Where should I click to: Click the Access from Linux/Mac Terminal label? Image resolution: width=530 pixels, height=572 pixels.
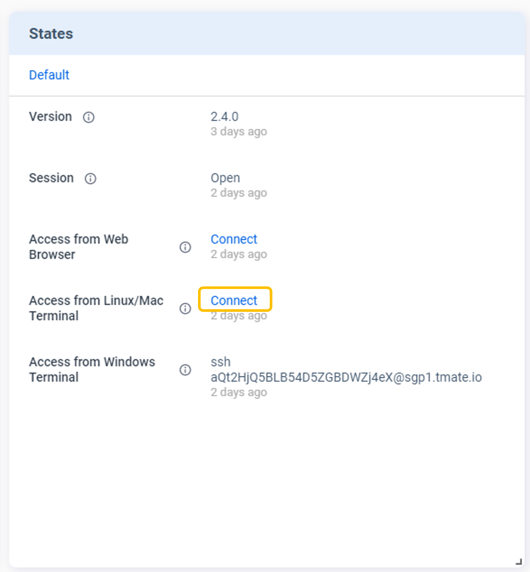(x=96, y=308)
